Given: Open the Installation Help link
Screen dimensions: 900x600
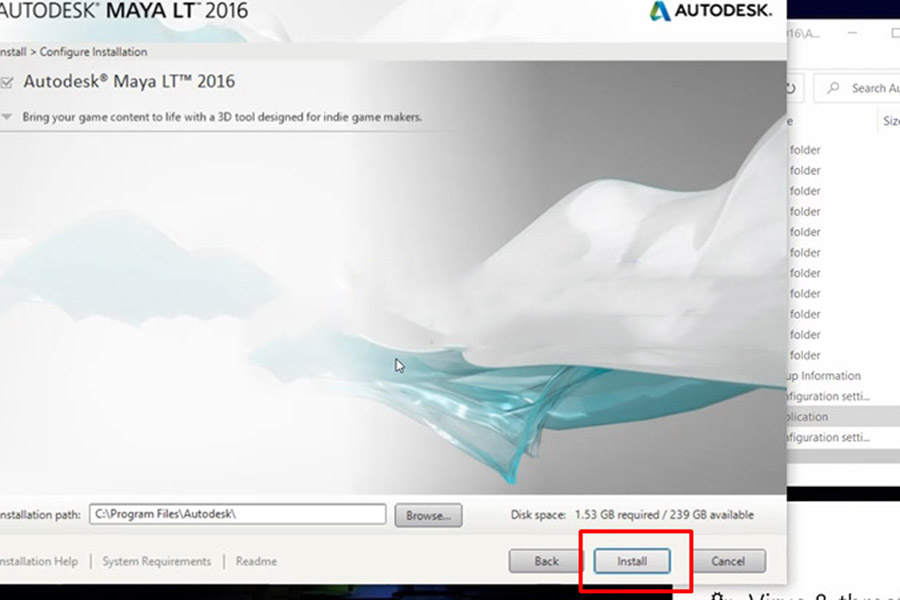Looking at the screenshot, I should point(39,561).
